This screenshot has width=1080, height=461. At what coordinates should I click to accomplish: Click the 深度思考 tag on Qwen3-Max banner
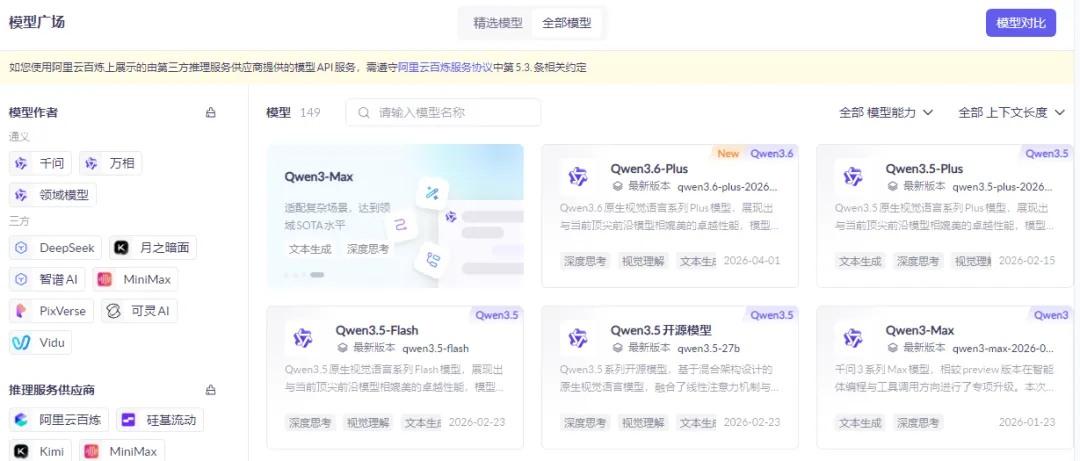point(368,249)
